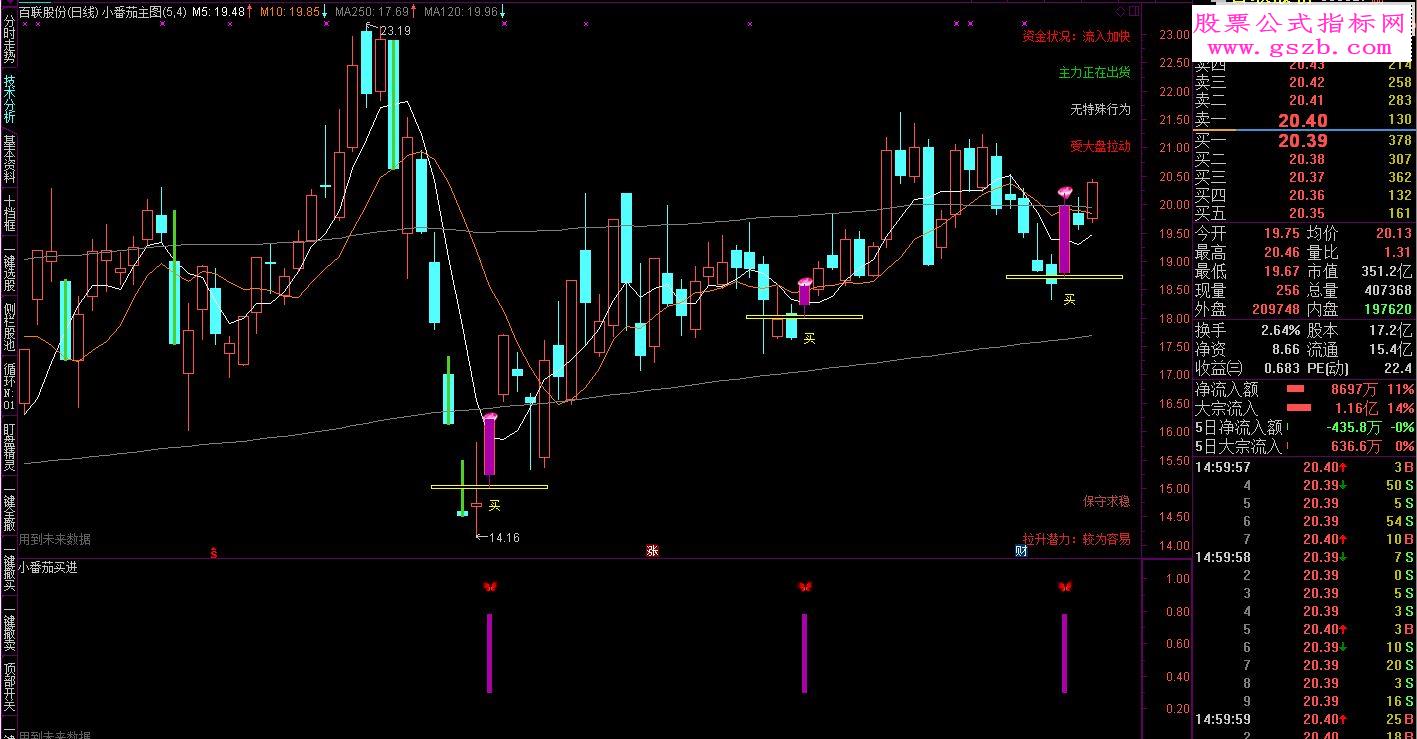Switch to the 技术分析 sidebar tab
Viewport: 1417px width, 739px height.
point(9,98)
